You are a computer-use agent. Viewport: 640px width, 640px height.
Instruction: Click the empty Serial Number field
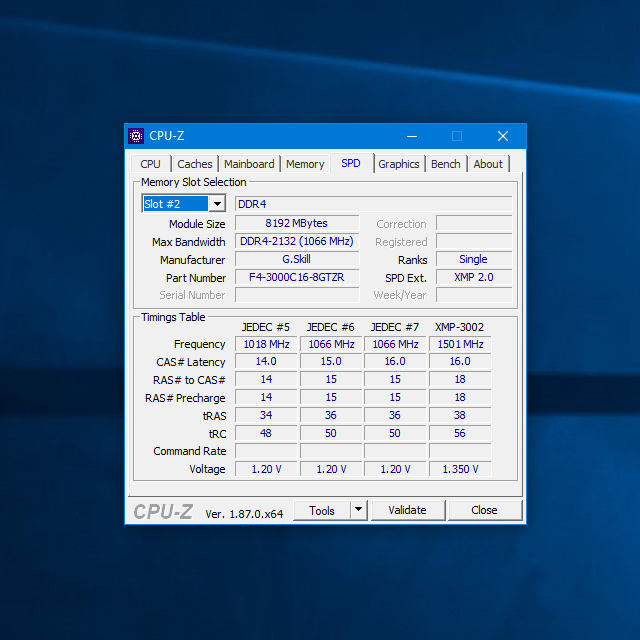tap(297, 295)
